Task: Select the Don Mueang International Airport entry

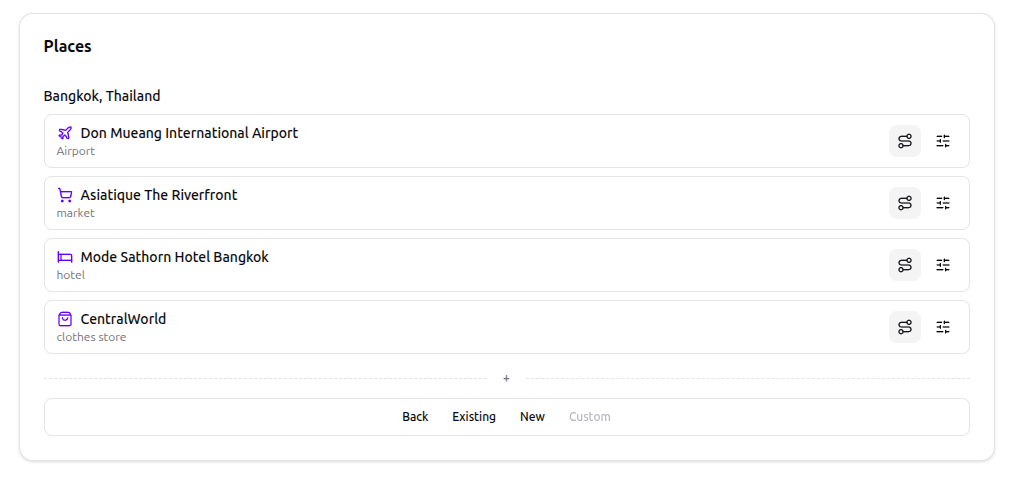Action: pos(189,133)
